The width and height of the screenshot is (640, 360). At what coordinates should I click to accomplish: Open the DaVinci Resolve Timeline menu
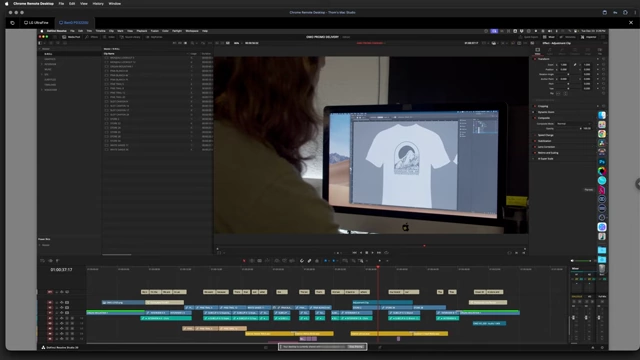(100, 31)
